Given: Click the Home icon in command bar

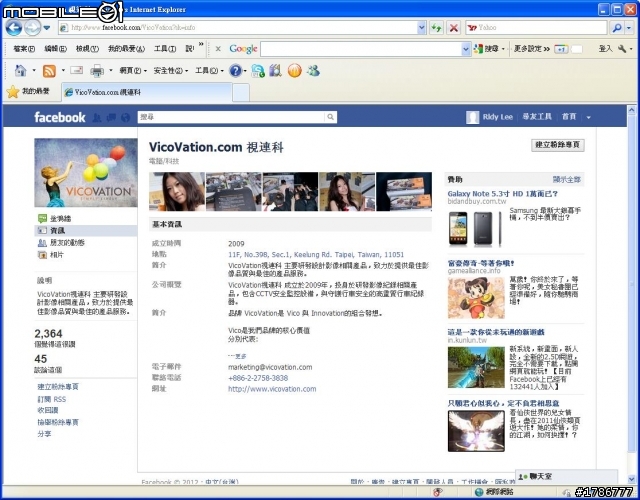Looking at the screenshot, I should (x=20, y=71).
